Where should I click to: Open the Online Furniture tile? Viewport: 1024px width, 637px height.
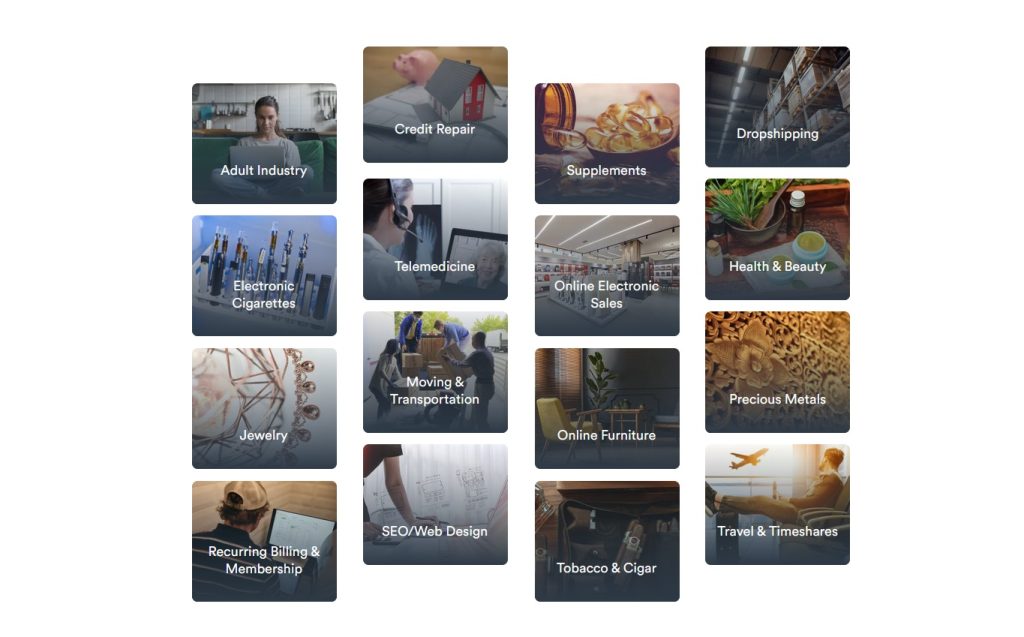[x=607, y=408]
